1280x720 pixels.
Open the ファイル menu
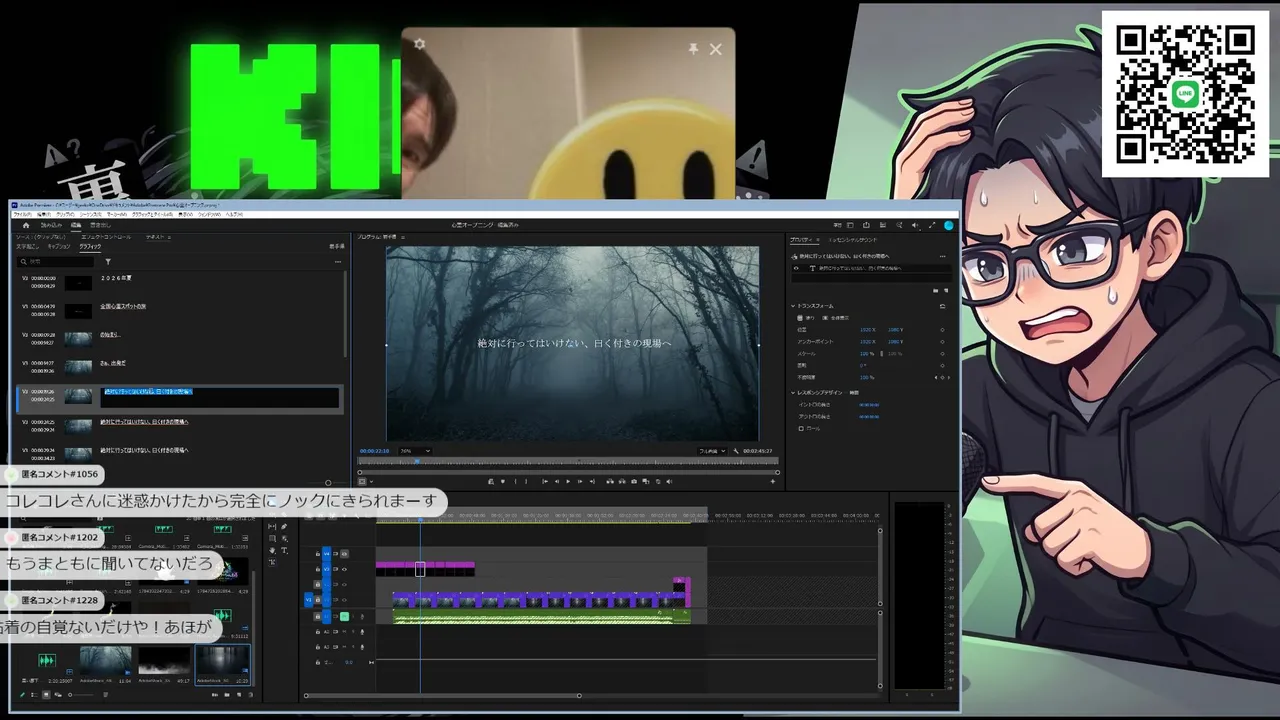tap(23, 214)
